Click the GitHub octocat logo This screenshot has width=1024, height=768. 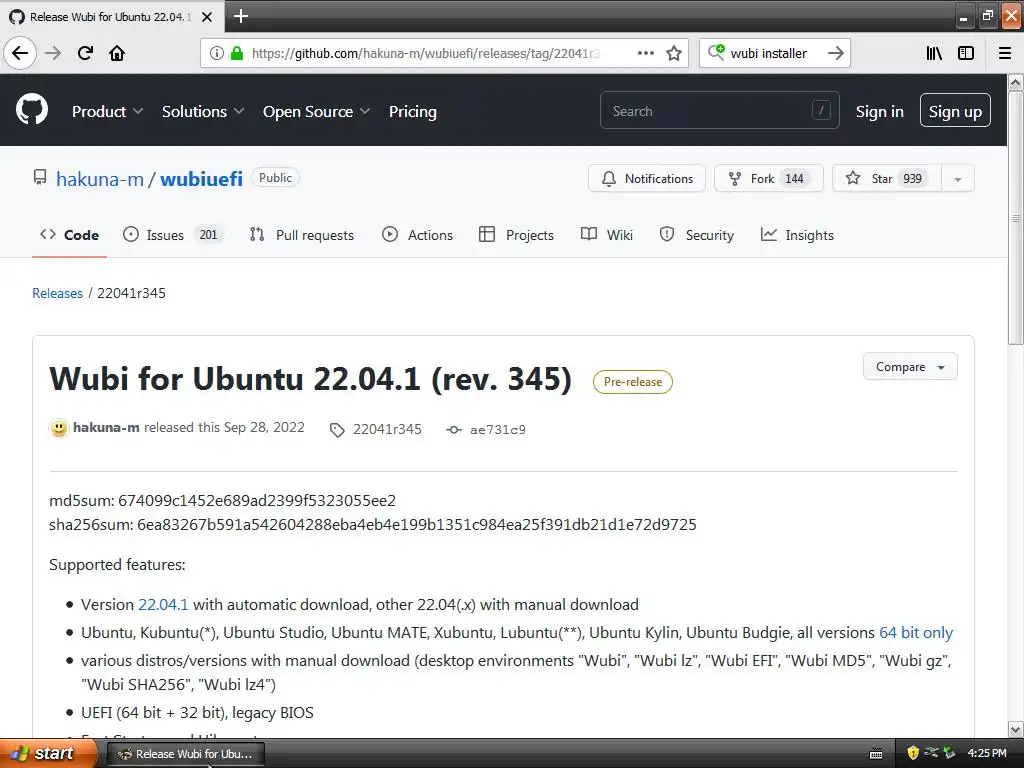point(32,110)
